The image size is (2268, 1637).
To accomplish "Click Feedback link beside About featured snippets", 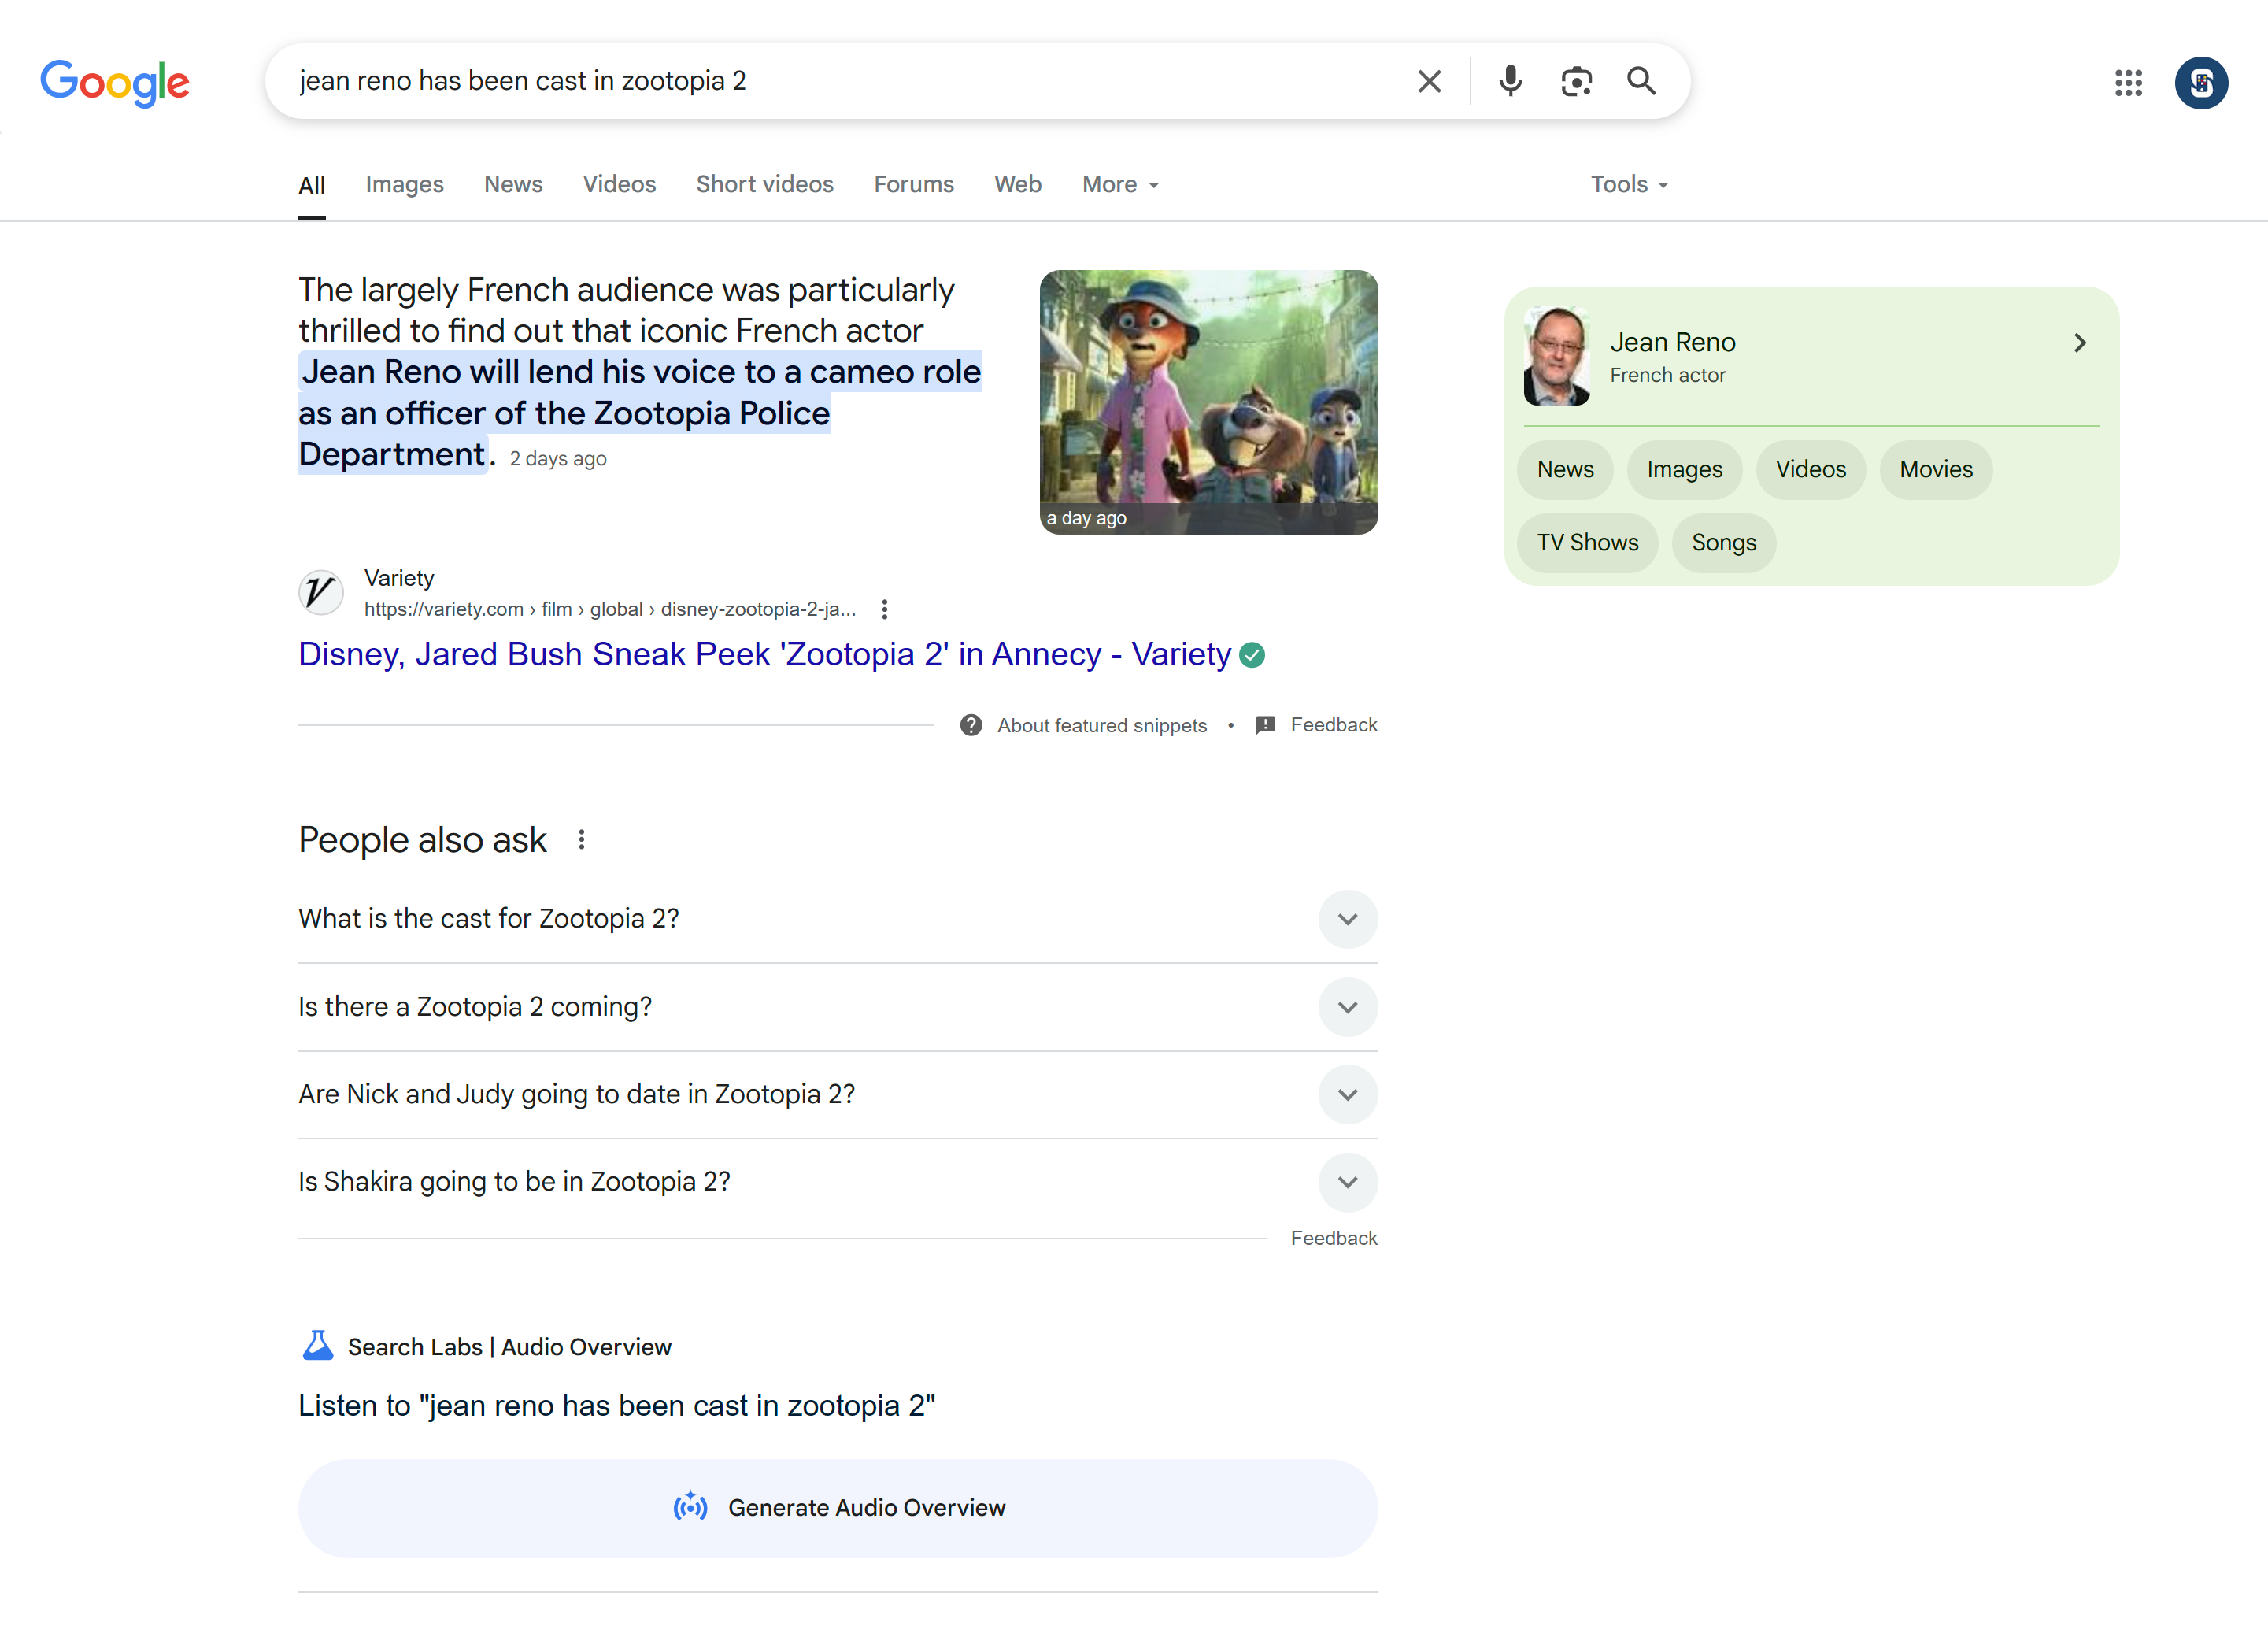I will click(x=1333, y=725).
